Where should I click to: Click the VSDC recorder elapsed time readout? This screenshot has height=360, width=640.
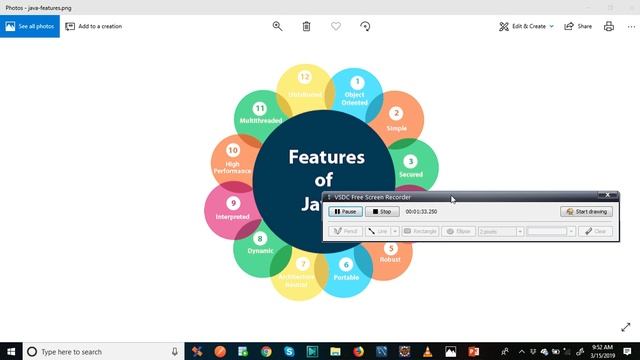pos(421,211)
